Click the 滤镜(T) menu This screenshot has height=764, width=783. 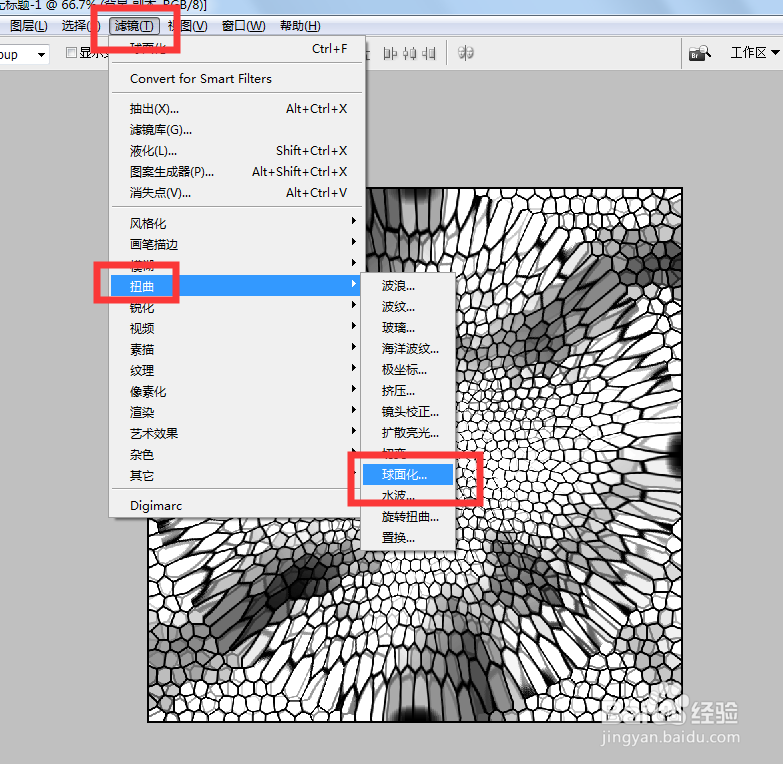(134, 25)
